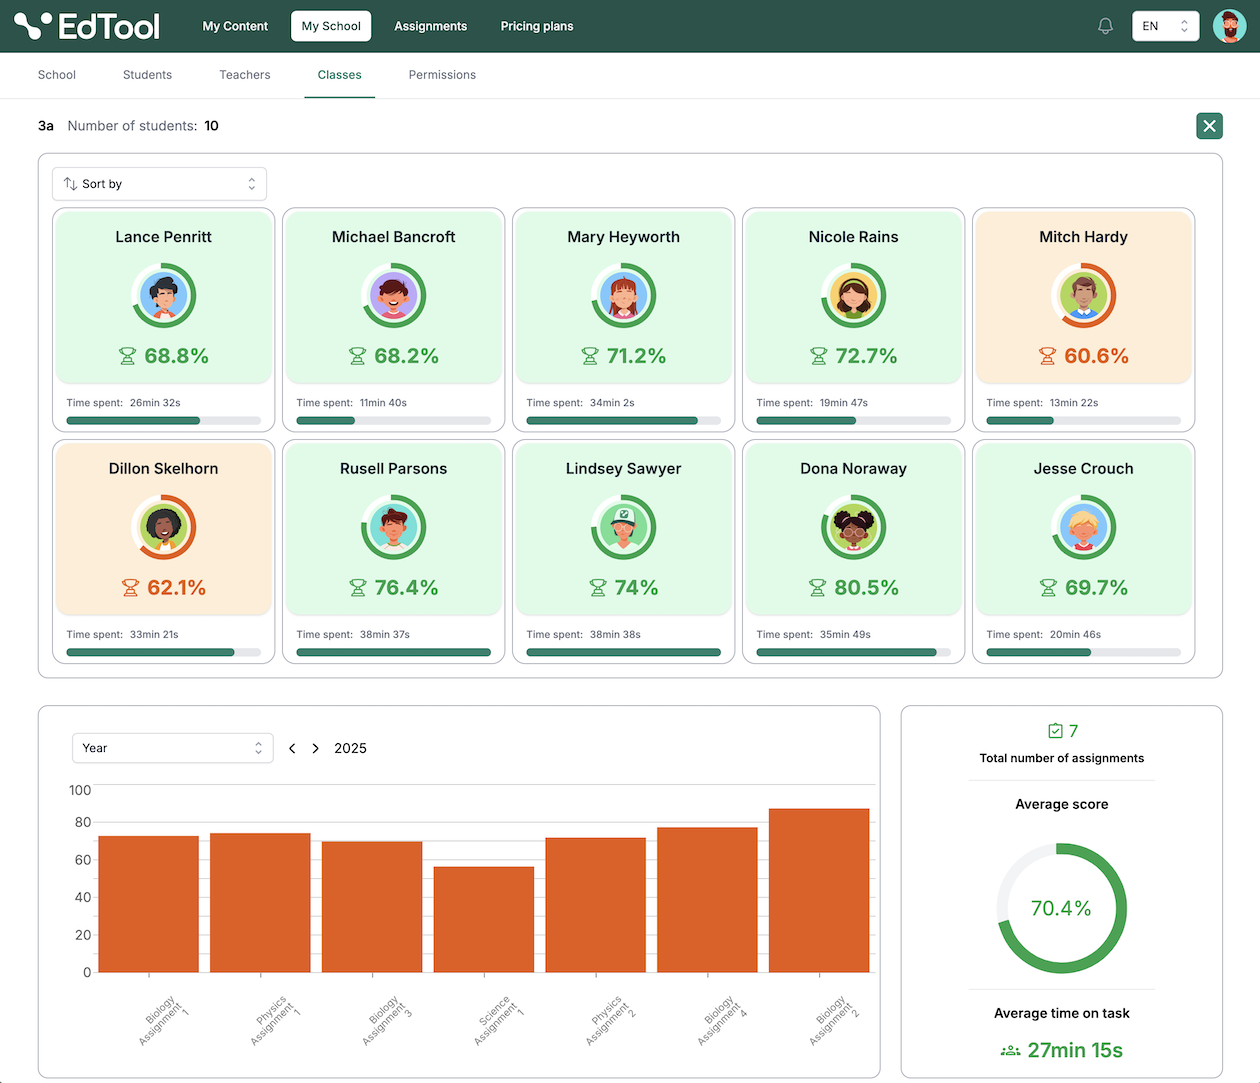
Task: Click the 71.2% score text
Action: pyautogui.click(x=636, y=356)
